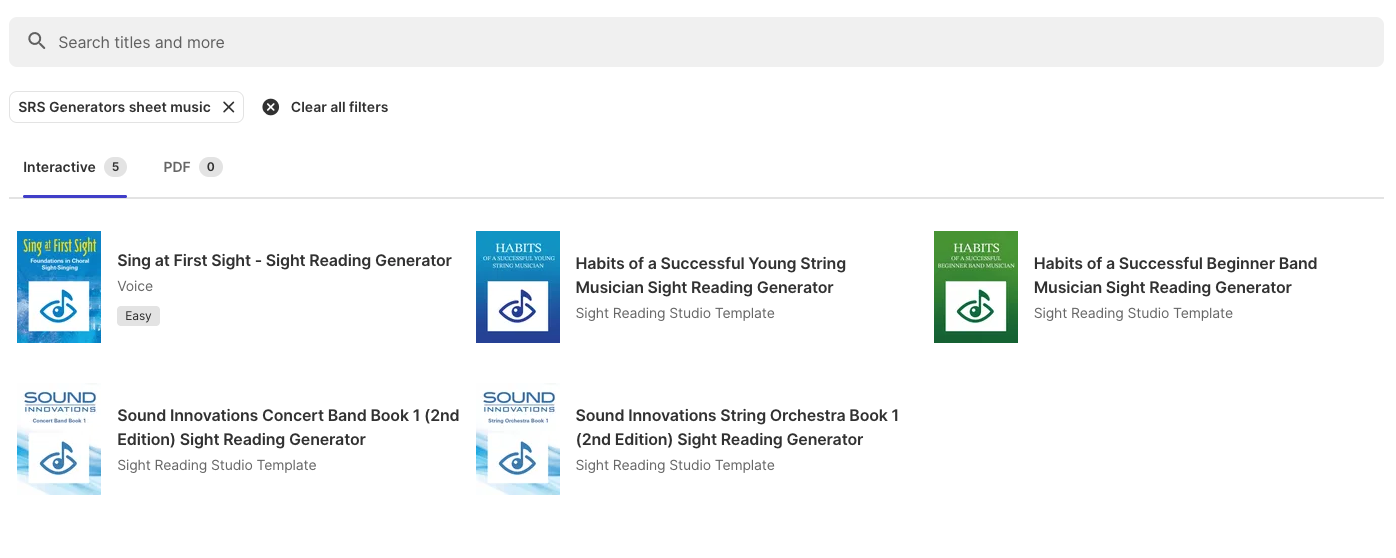Open Habits of a Successful Young String Musician title

(x=711, y=275)
